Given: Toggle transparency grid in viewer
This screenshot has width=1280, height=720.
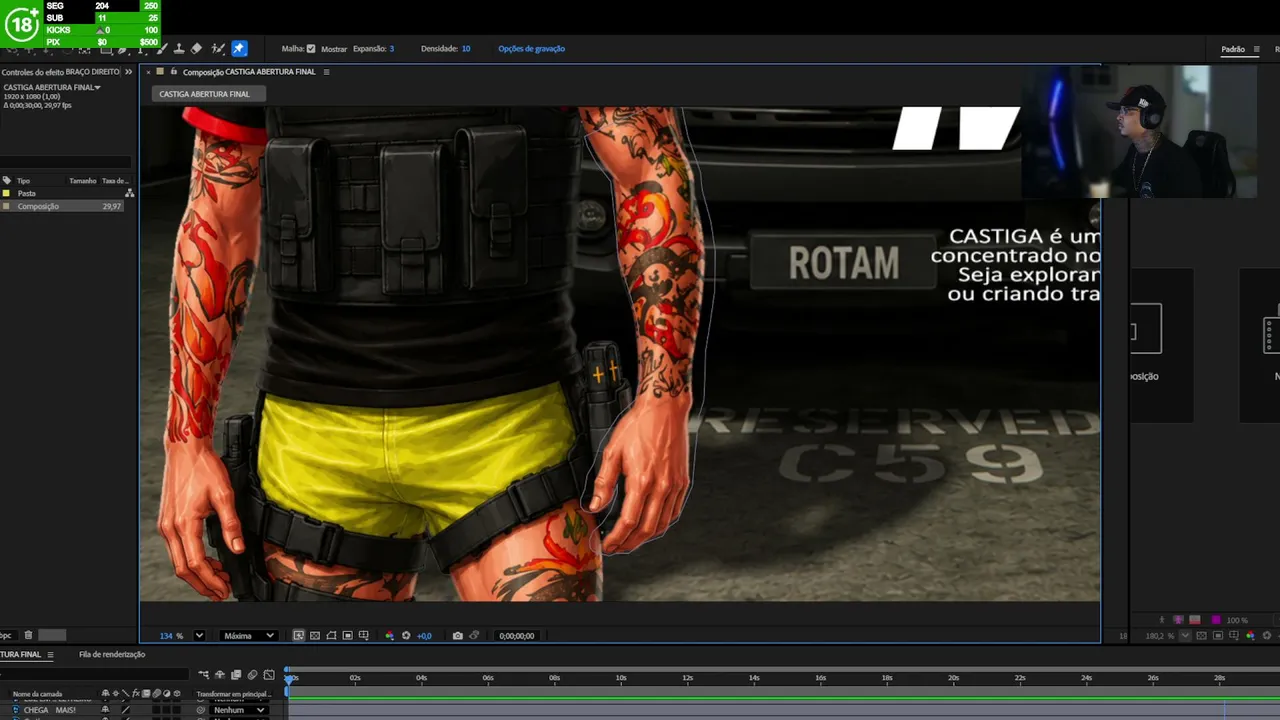Looking at the screenshot, I should click(x=315, y=636).
